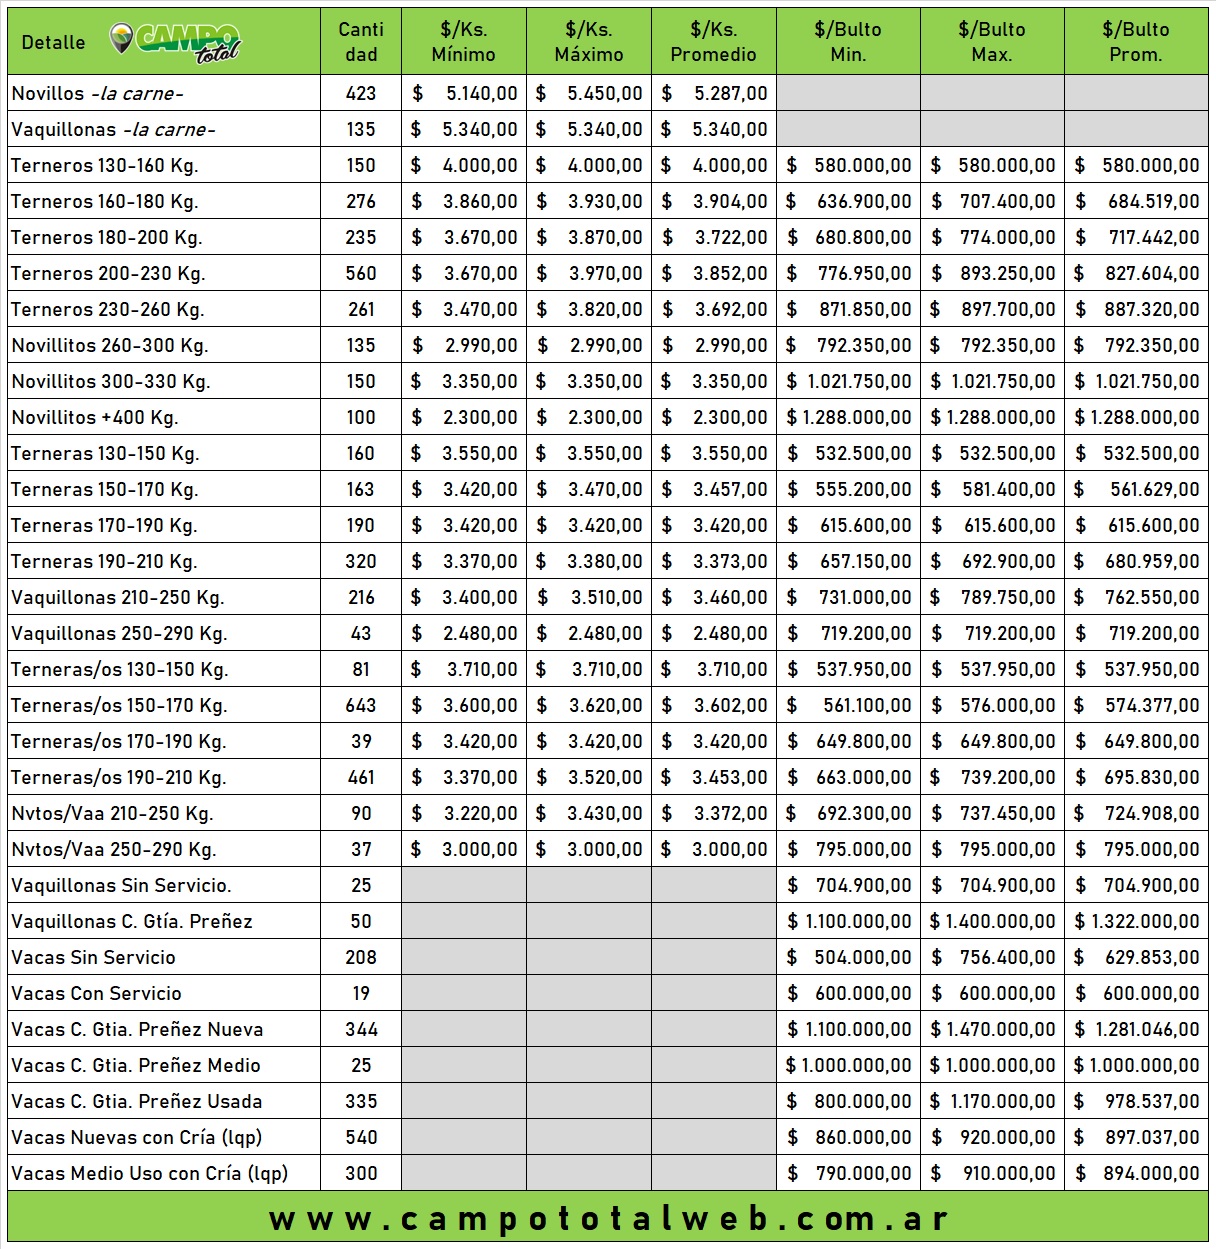Click the "$/Ks. Mínimo" column header
Screen dimensions: 1216x1249
(x=463, y=42)
